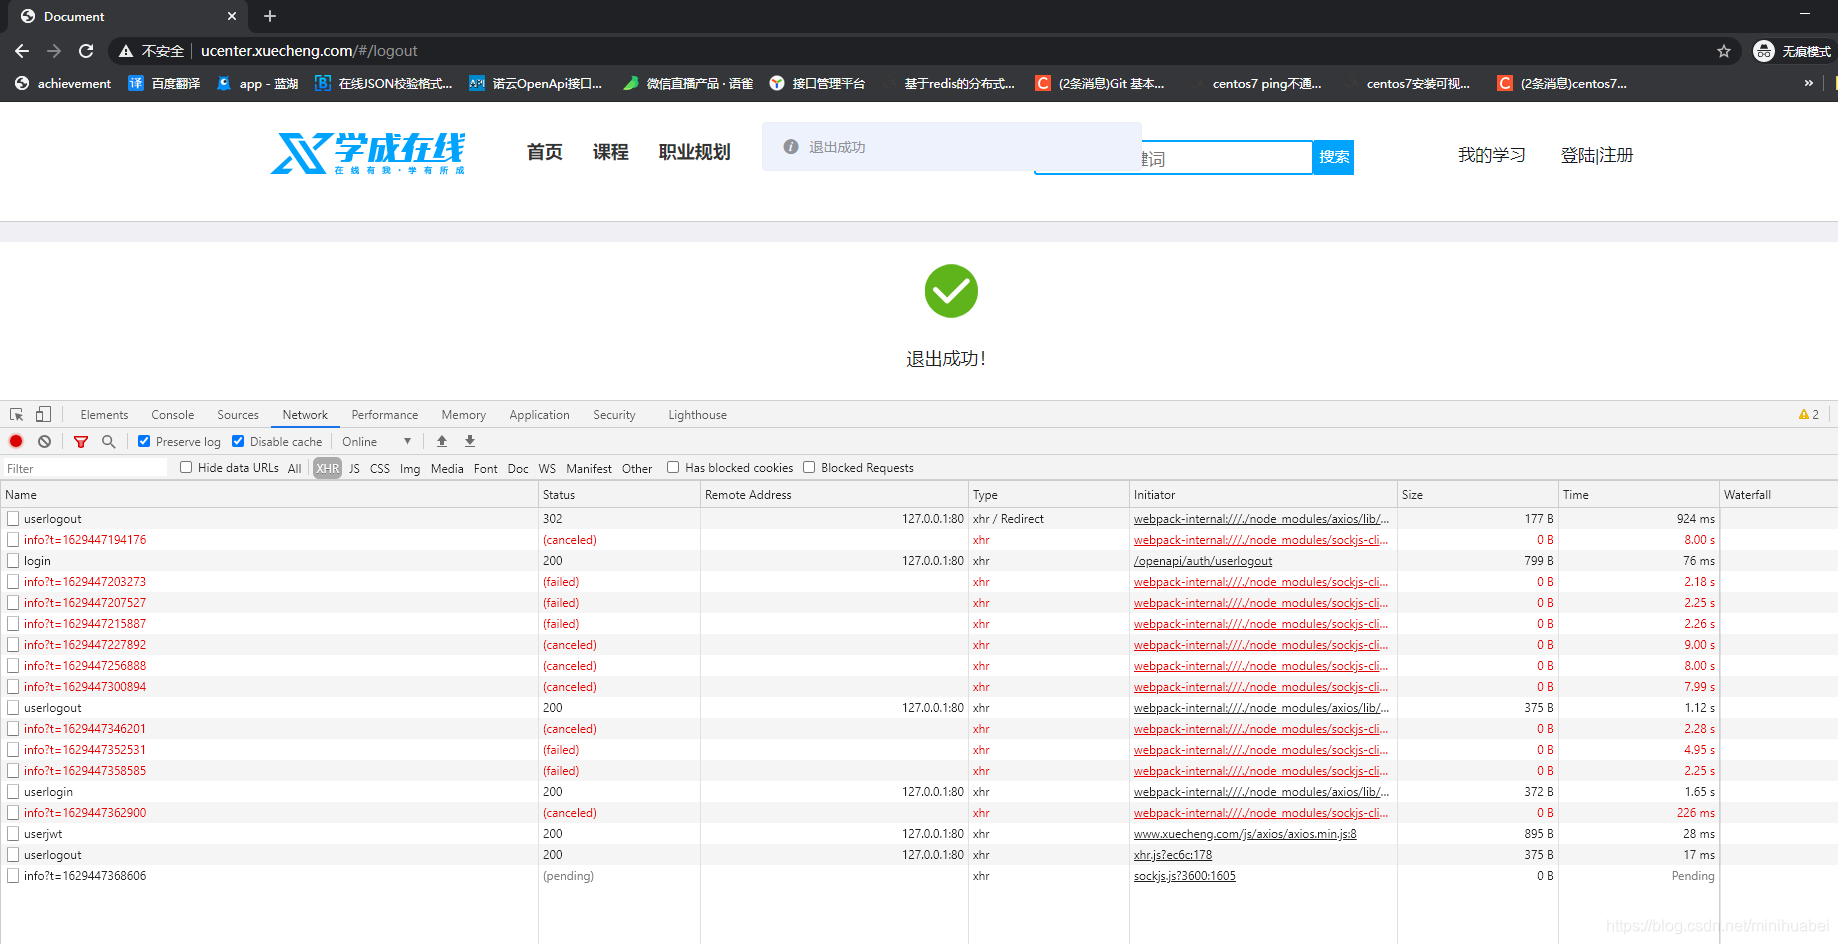Open 我的学习 link
This screenshot has width=1838, height=944.
[x=1492, y=155]
